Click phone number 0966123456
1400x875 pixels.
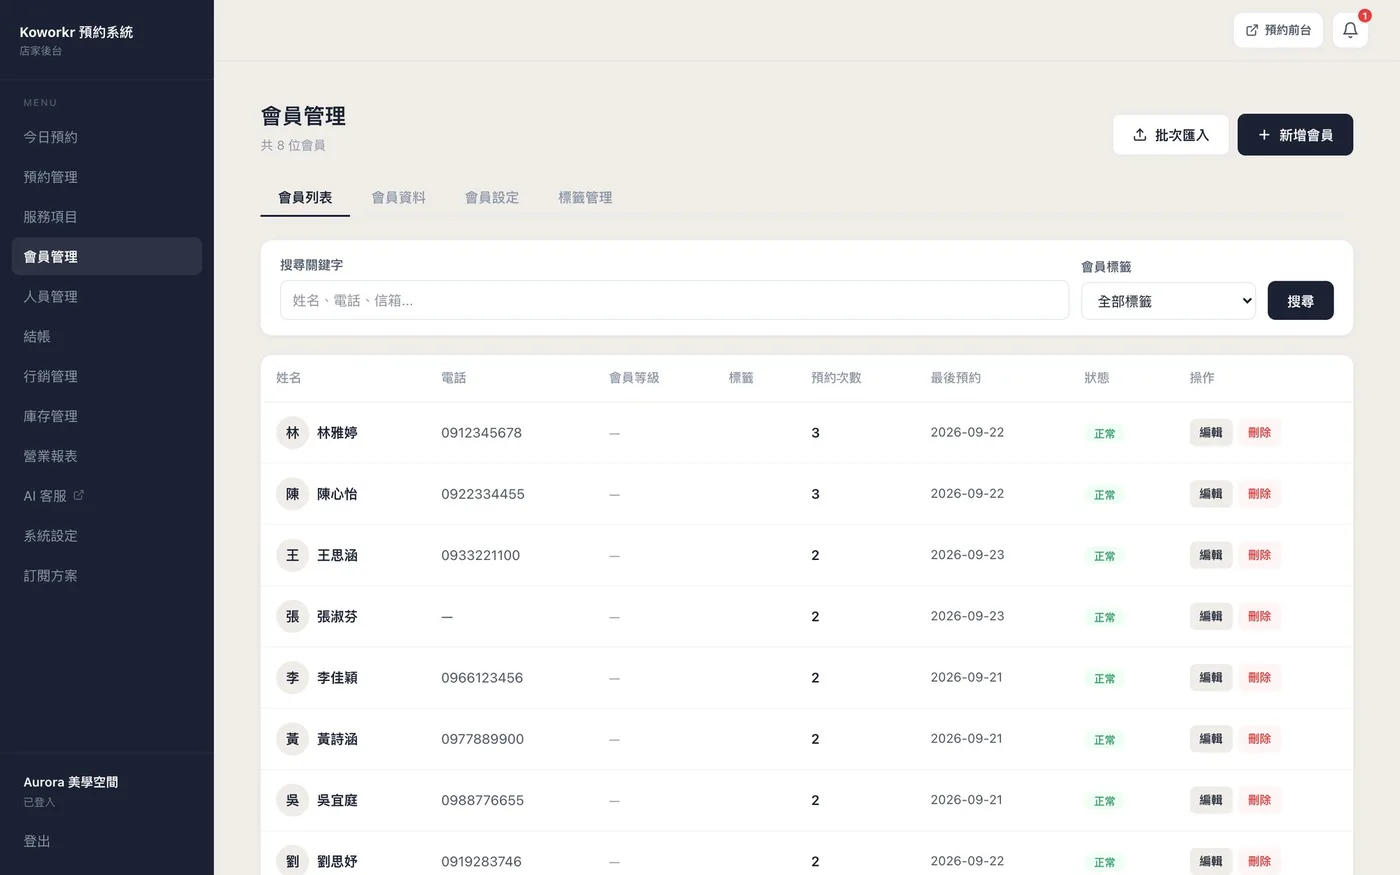click(482, 678)
